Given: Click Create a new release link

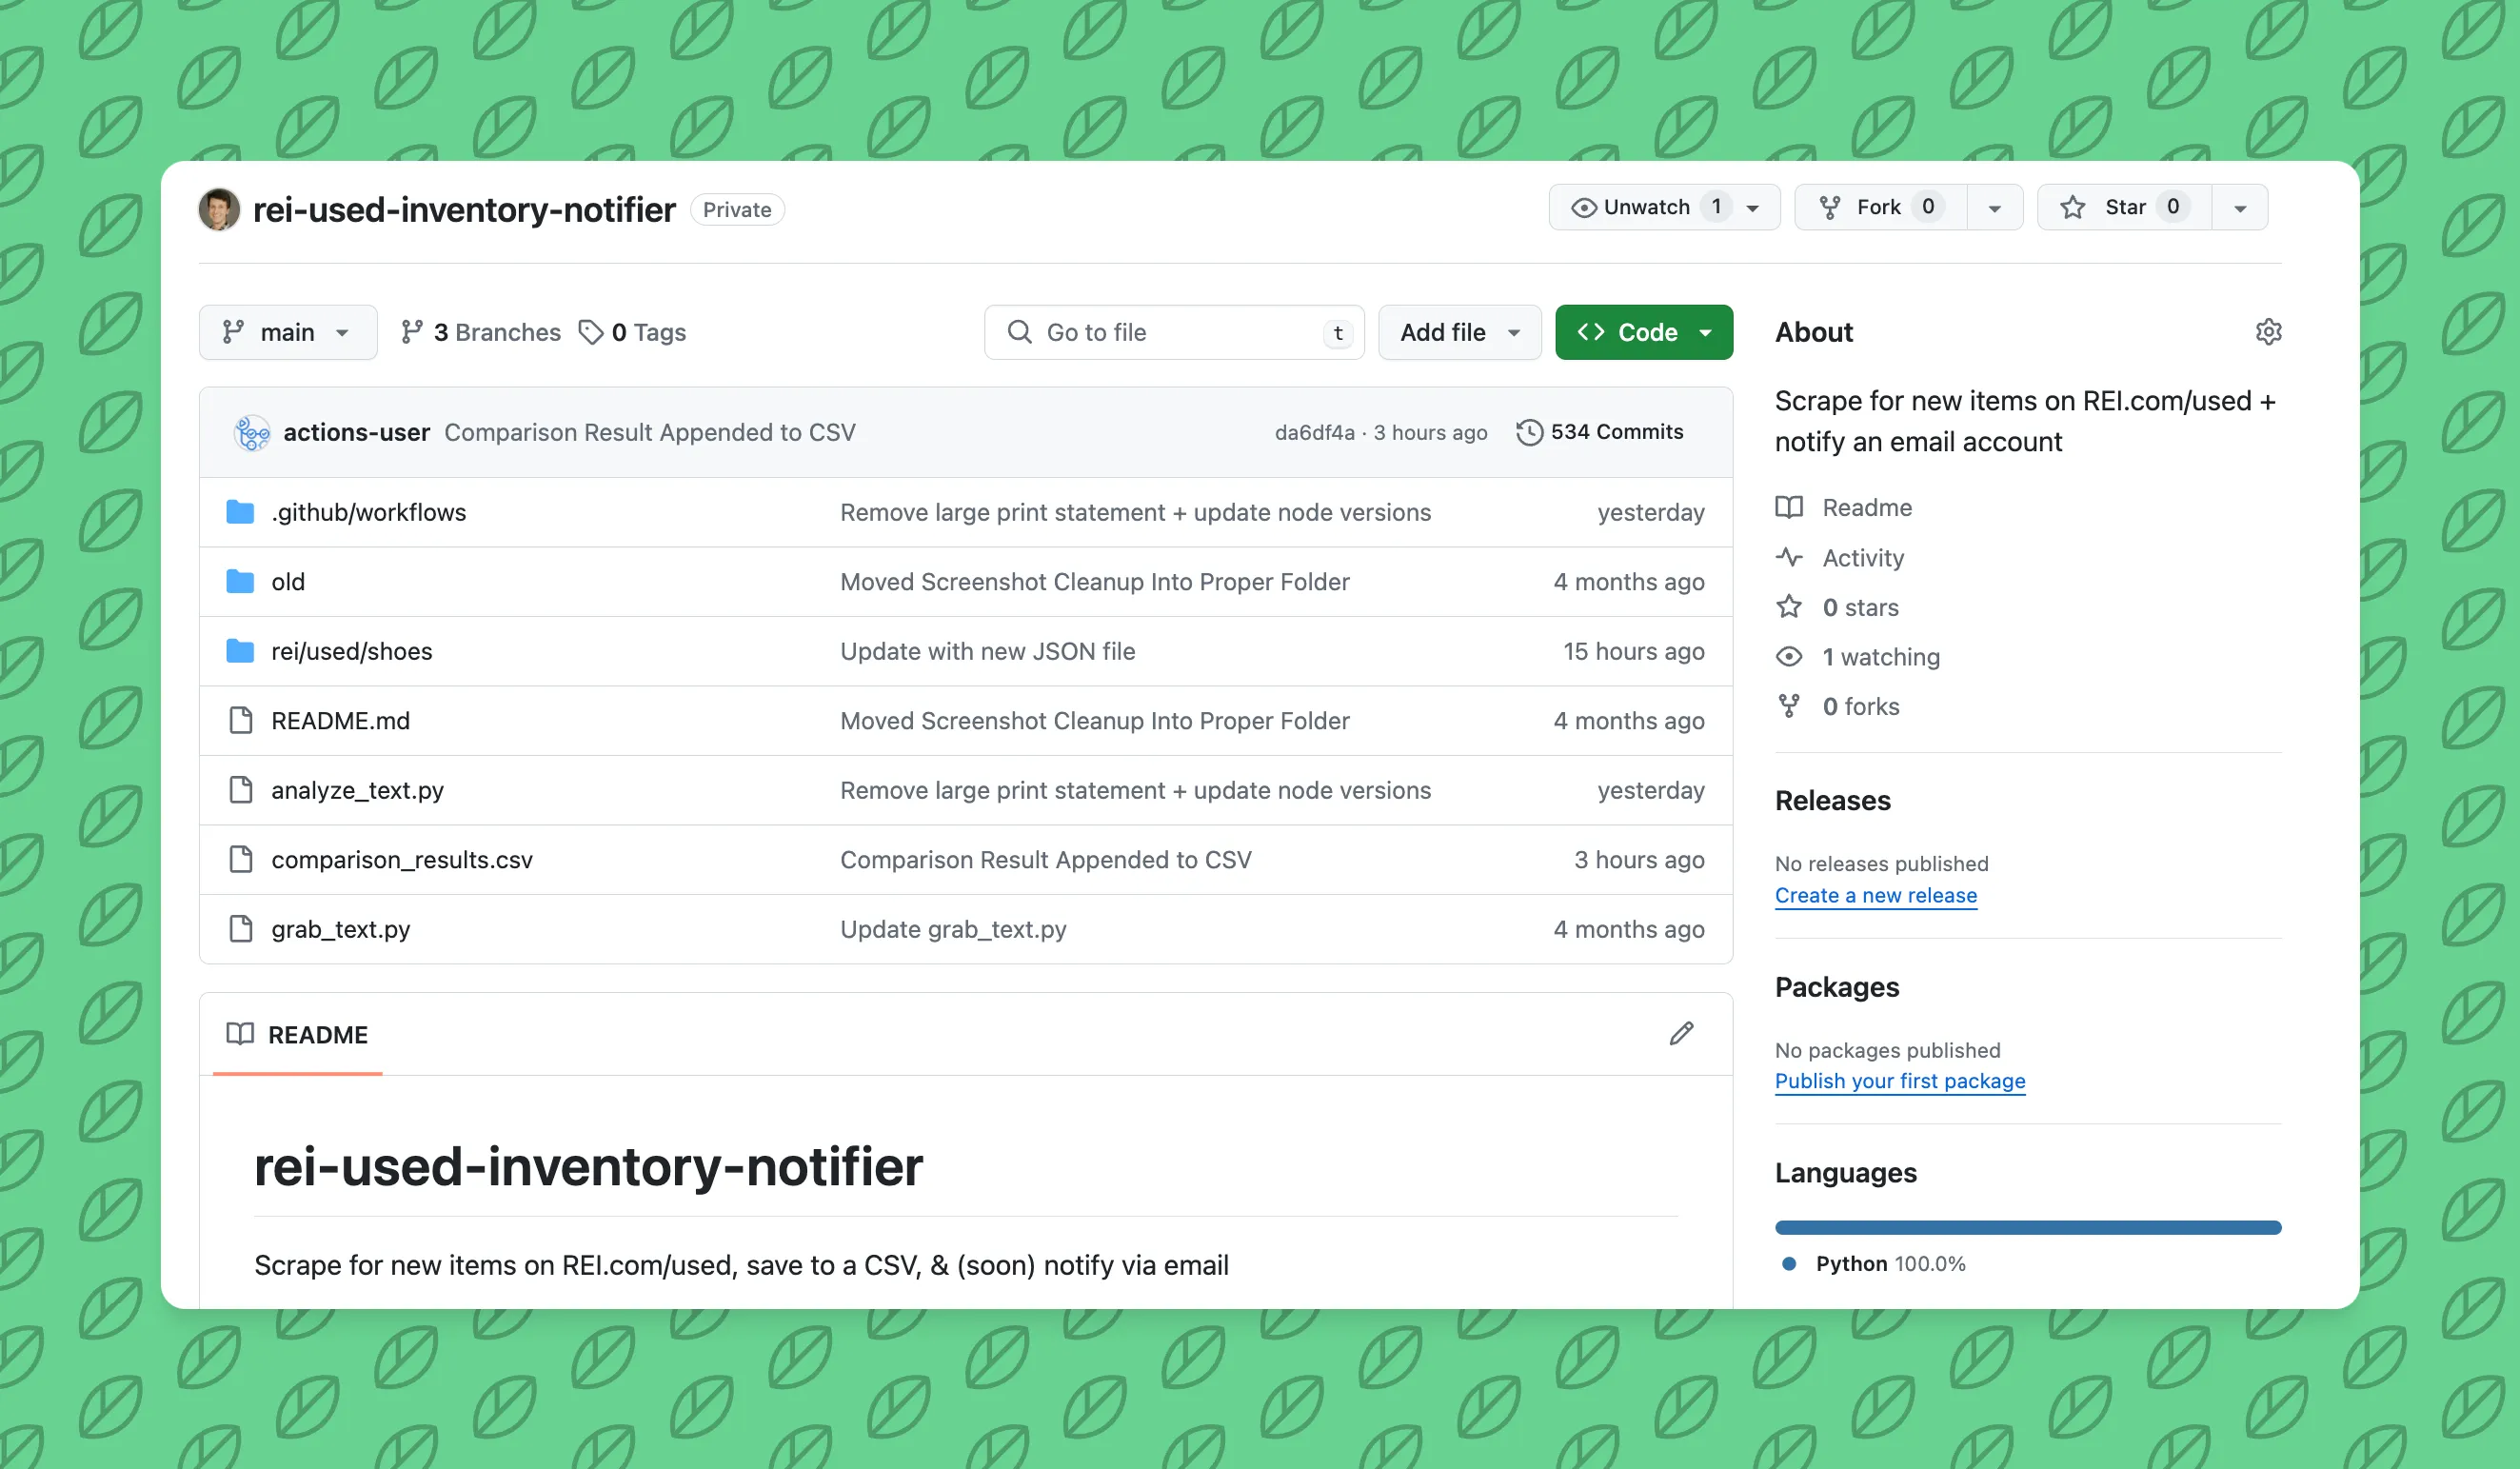Looking at the screenshot, I should tap(1876, 895).
